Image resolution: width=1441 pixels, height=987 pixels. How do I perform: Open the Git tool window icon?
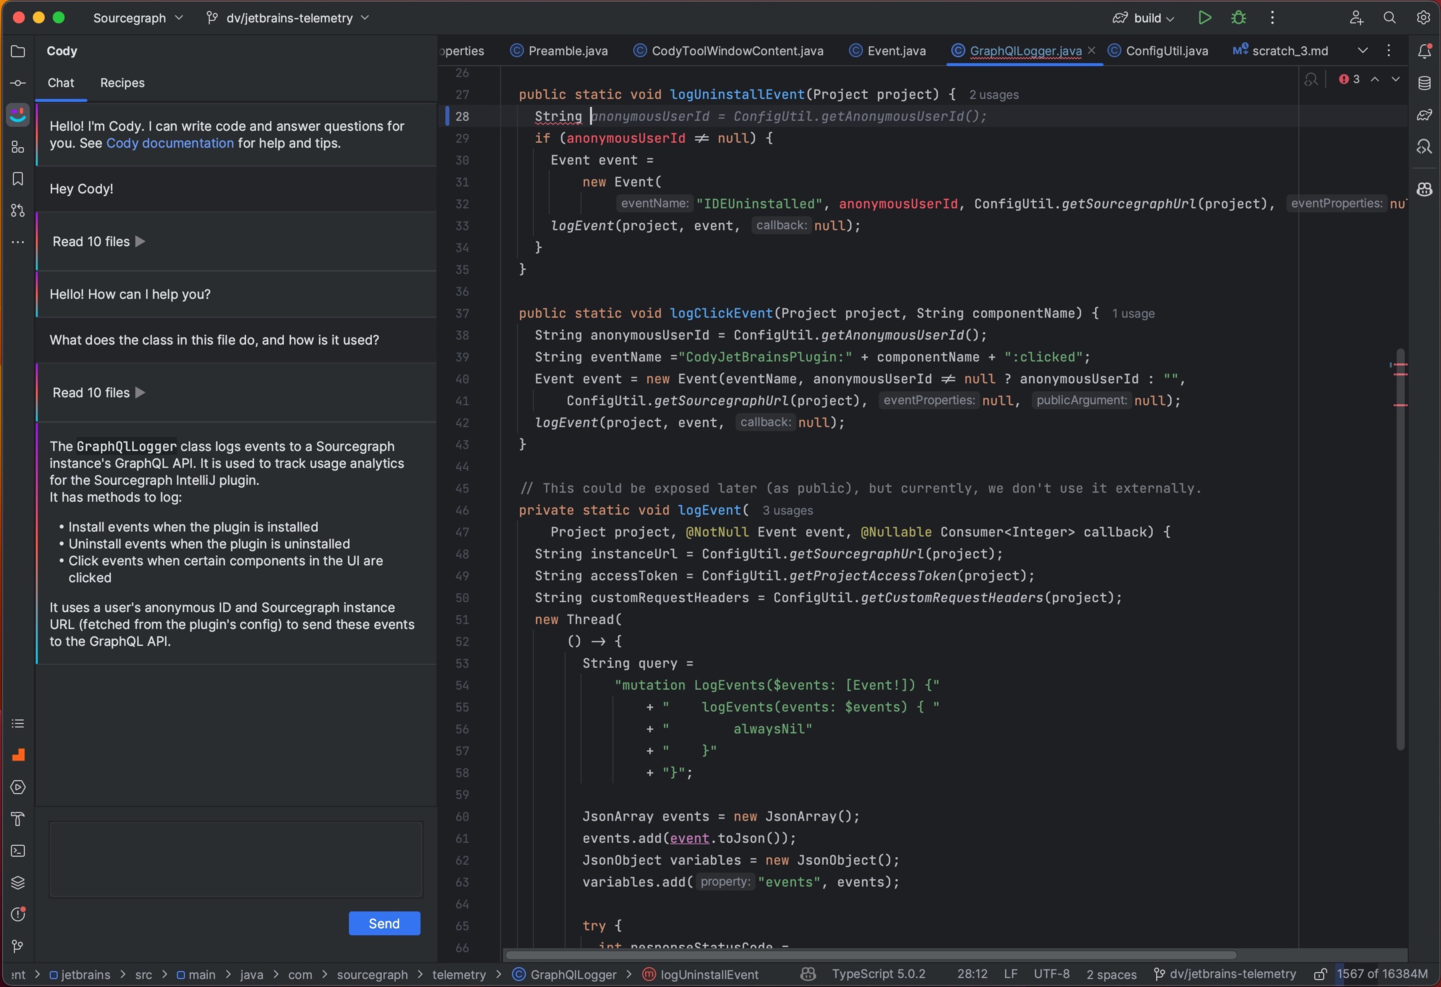(17, 946)
